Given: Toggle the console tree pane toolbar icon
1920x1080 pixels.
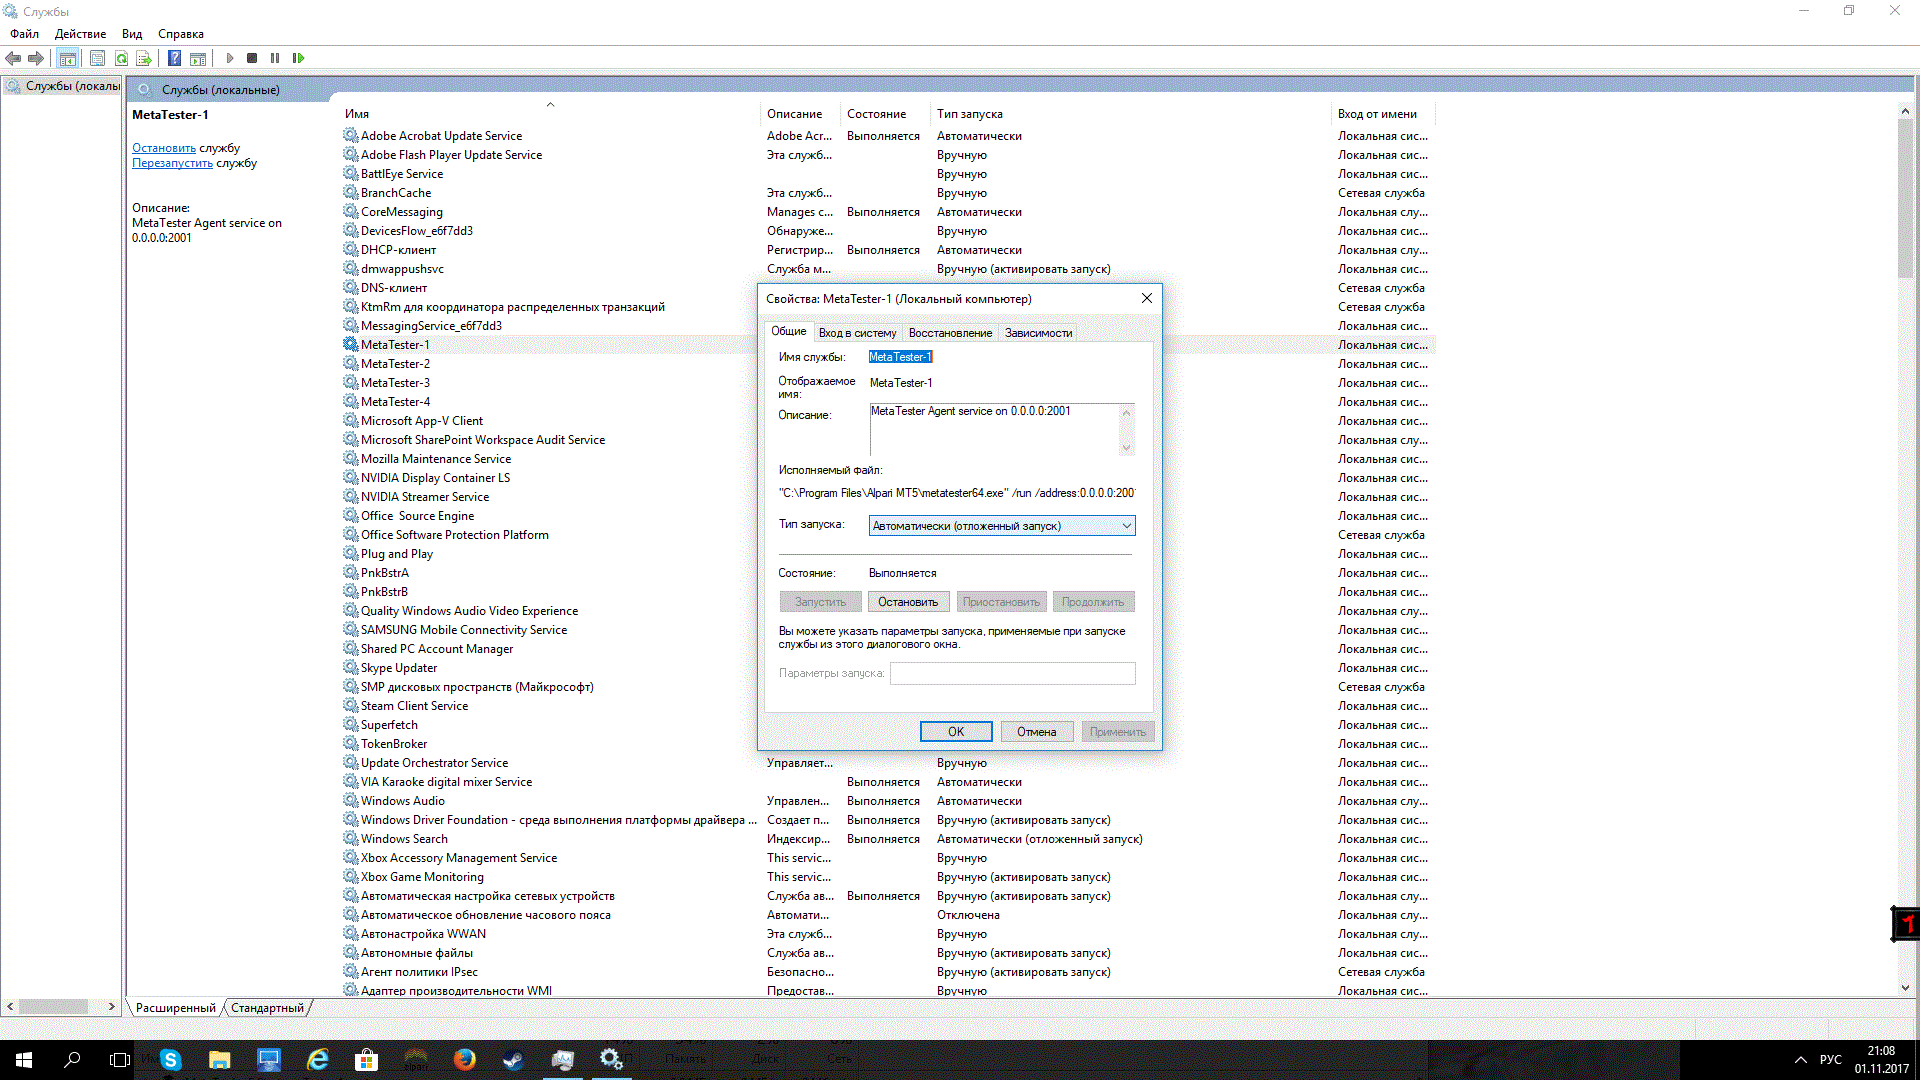Looking at the screenshot, I should (x=68, y=58).
